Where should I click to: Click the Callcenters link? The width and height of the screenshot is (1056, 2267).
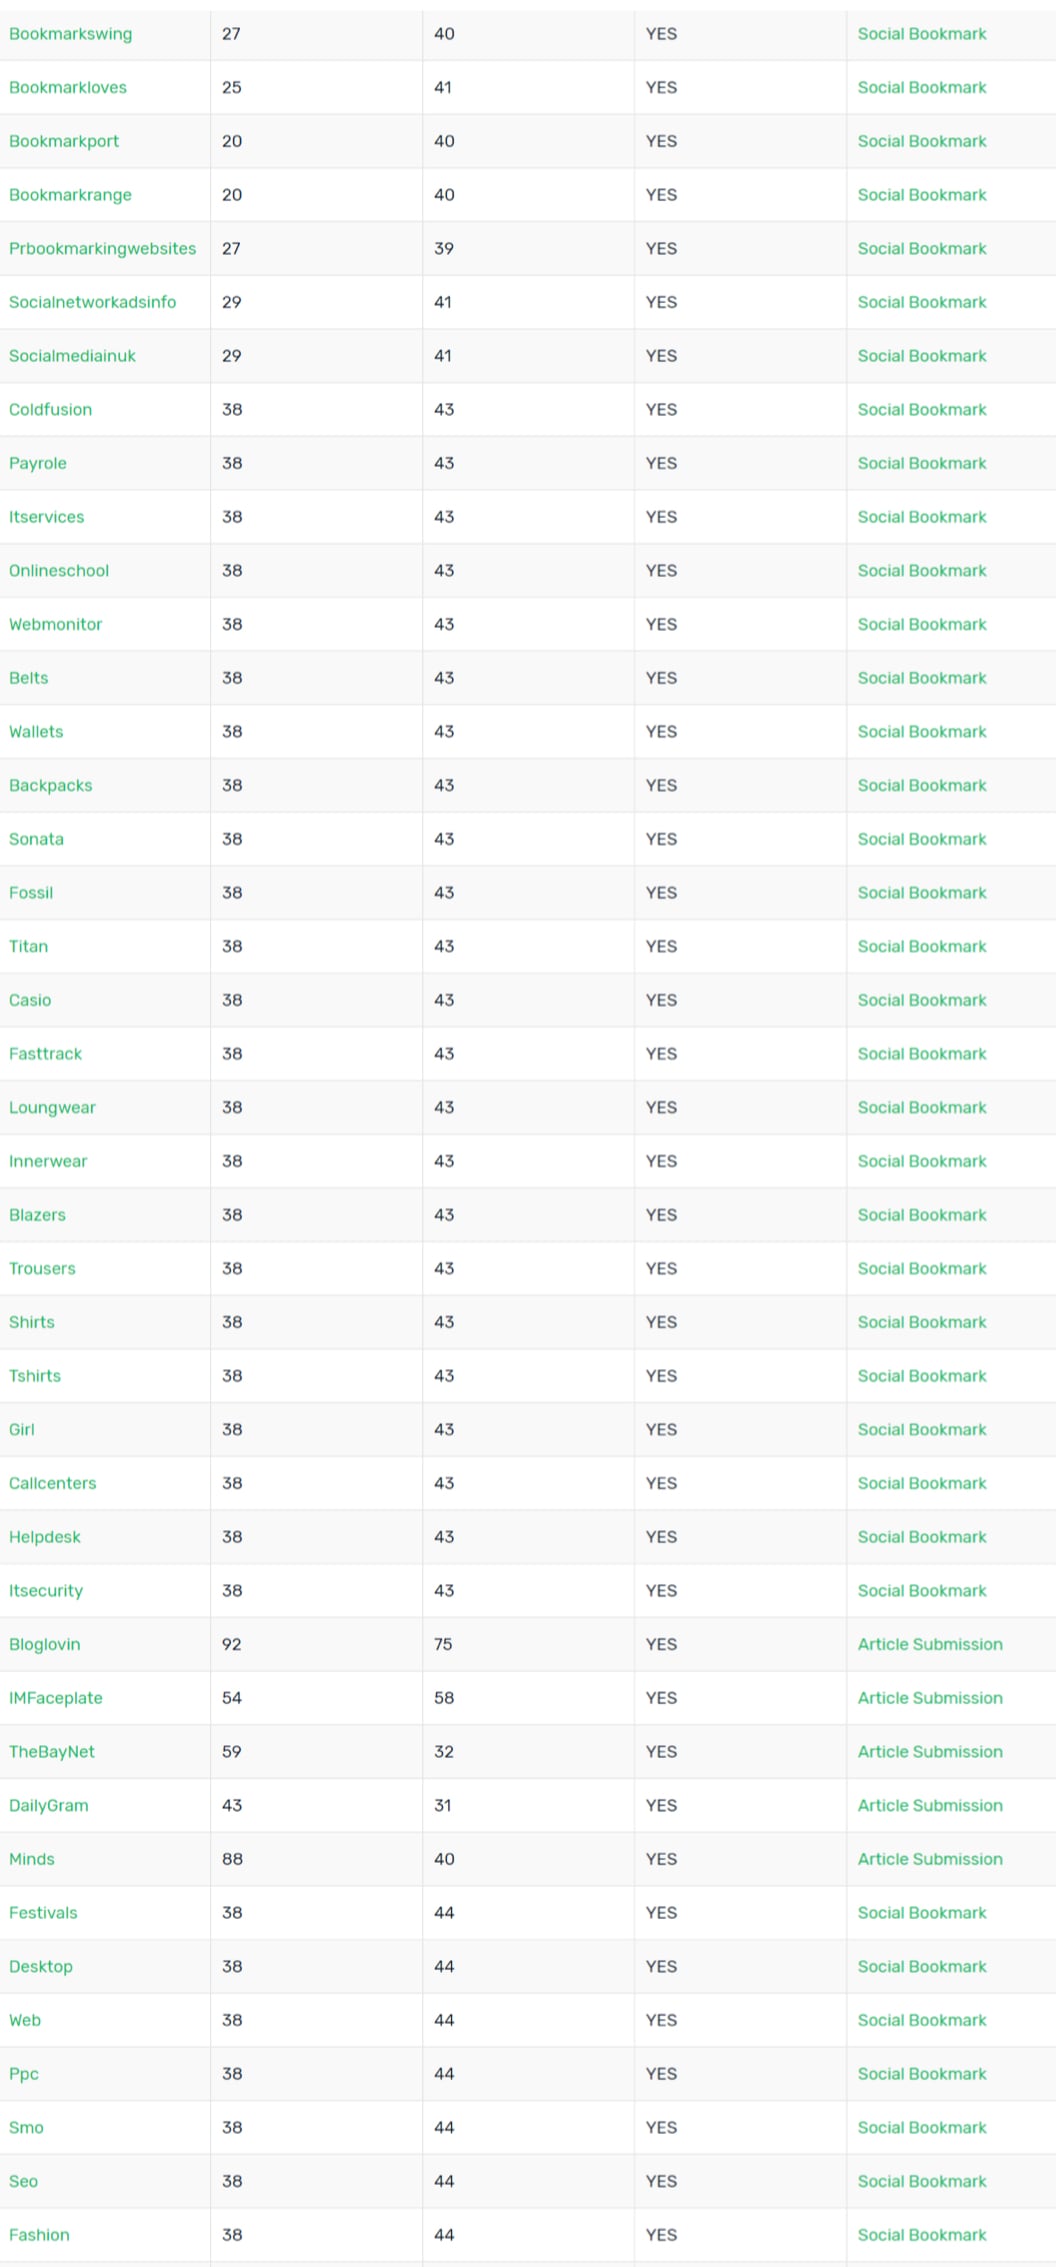pos(52,1483)
